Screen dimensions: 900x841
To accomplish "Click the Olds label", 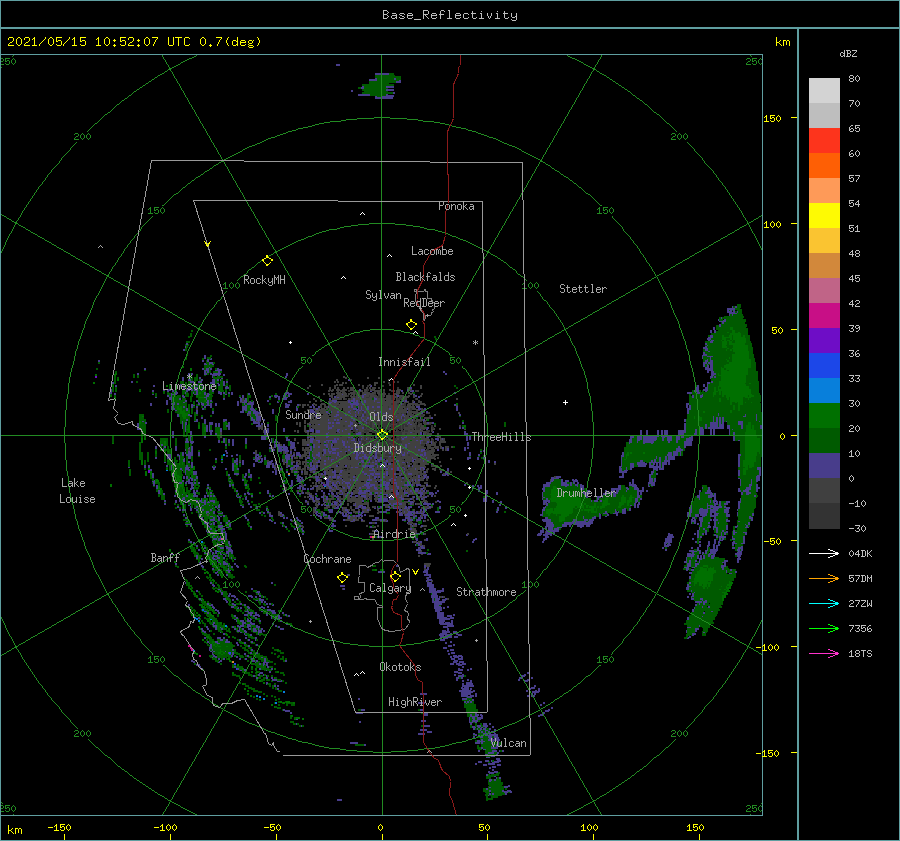I will (x=381, y=417).
